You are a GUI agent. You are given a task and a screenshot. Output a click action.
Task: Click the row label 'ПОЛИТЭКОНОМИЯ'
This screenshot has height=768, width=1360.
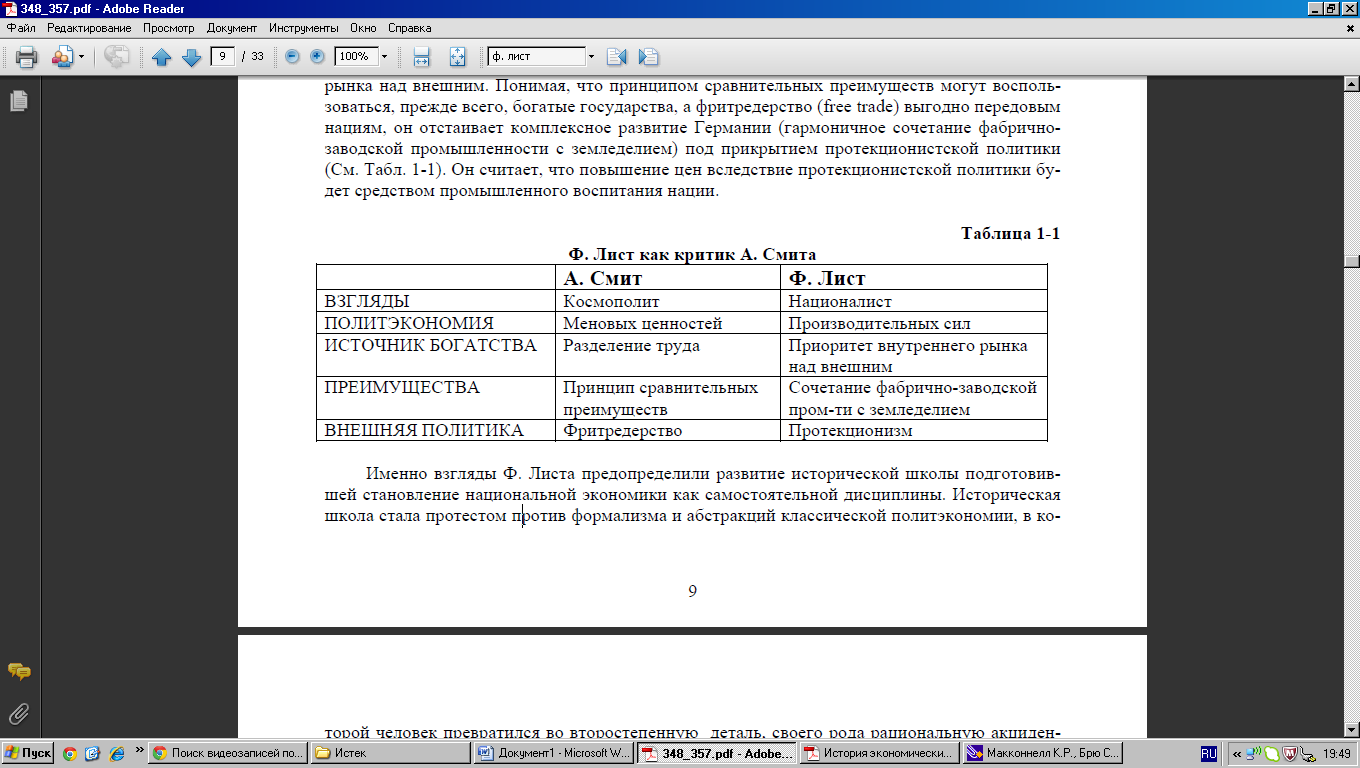[409, 324]
